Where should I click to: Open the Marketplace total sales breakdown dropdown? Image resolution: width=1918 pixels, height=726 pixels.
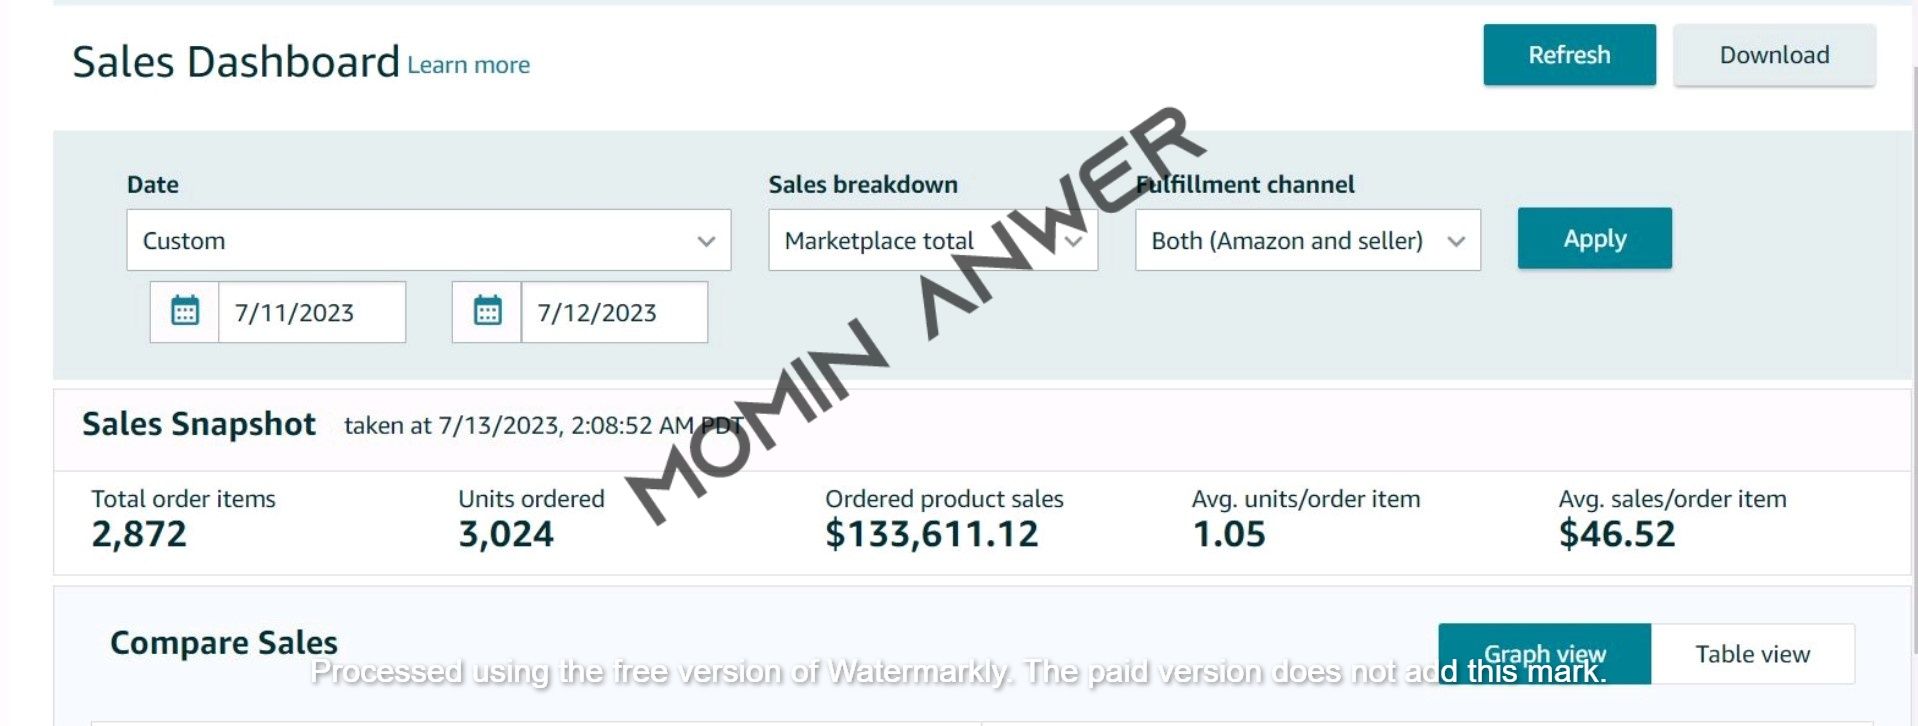932,240
